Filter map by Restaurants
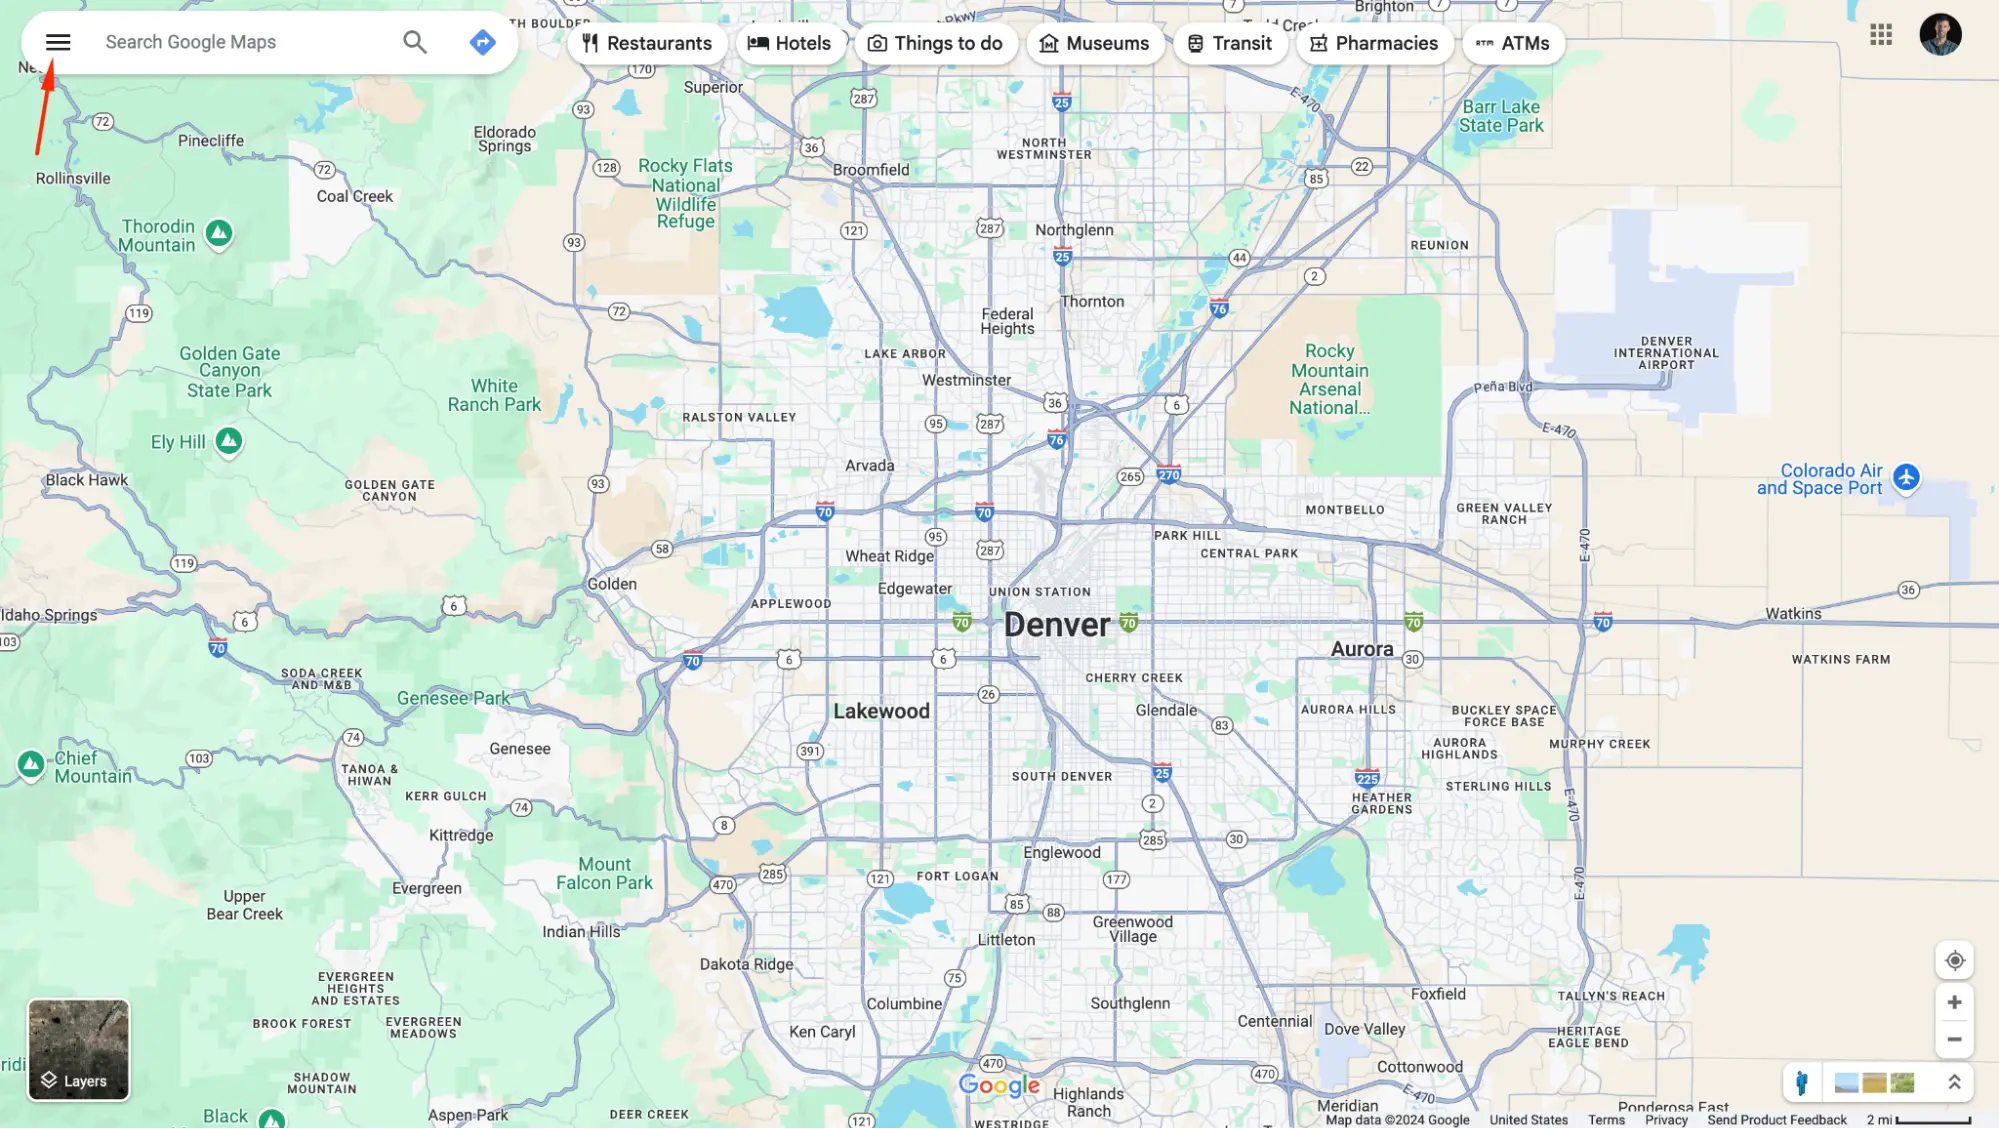Image resolution: width=1999 pixels, height=1129 pixels. point(647,43)
